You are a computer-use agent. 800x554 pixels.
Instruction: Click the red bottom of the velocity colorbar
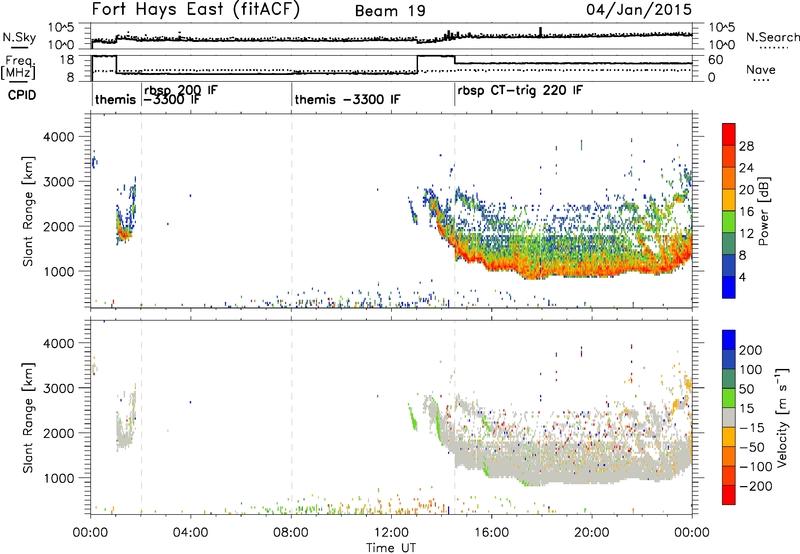click(x=729, y=495)
